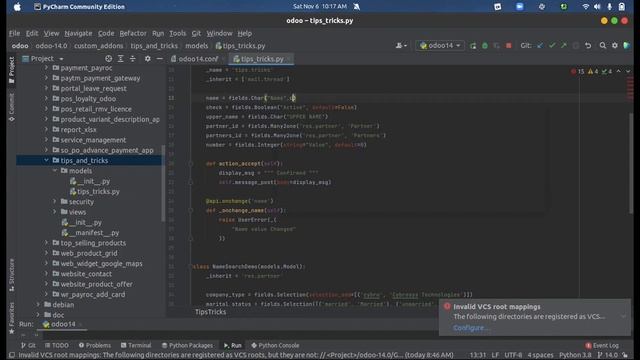Click the green debug bug icon
Viewport: 640px width, 360px height.
(484, 46)
